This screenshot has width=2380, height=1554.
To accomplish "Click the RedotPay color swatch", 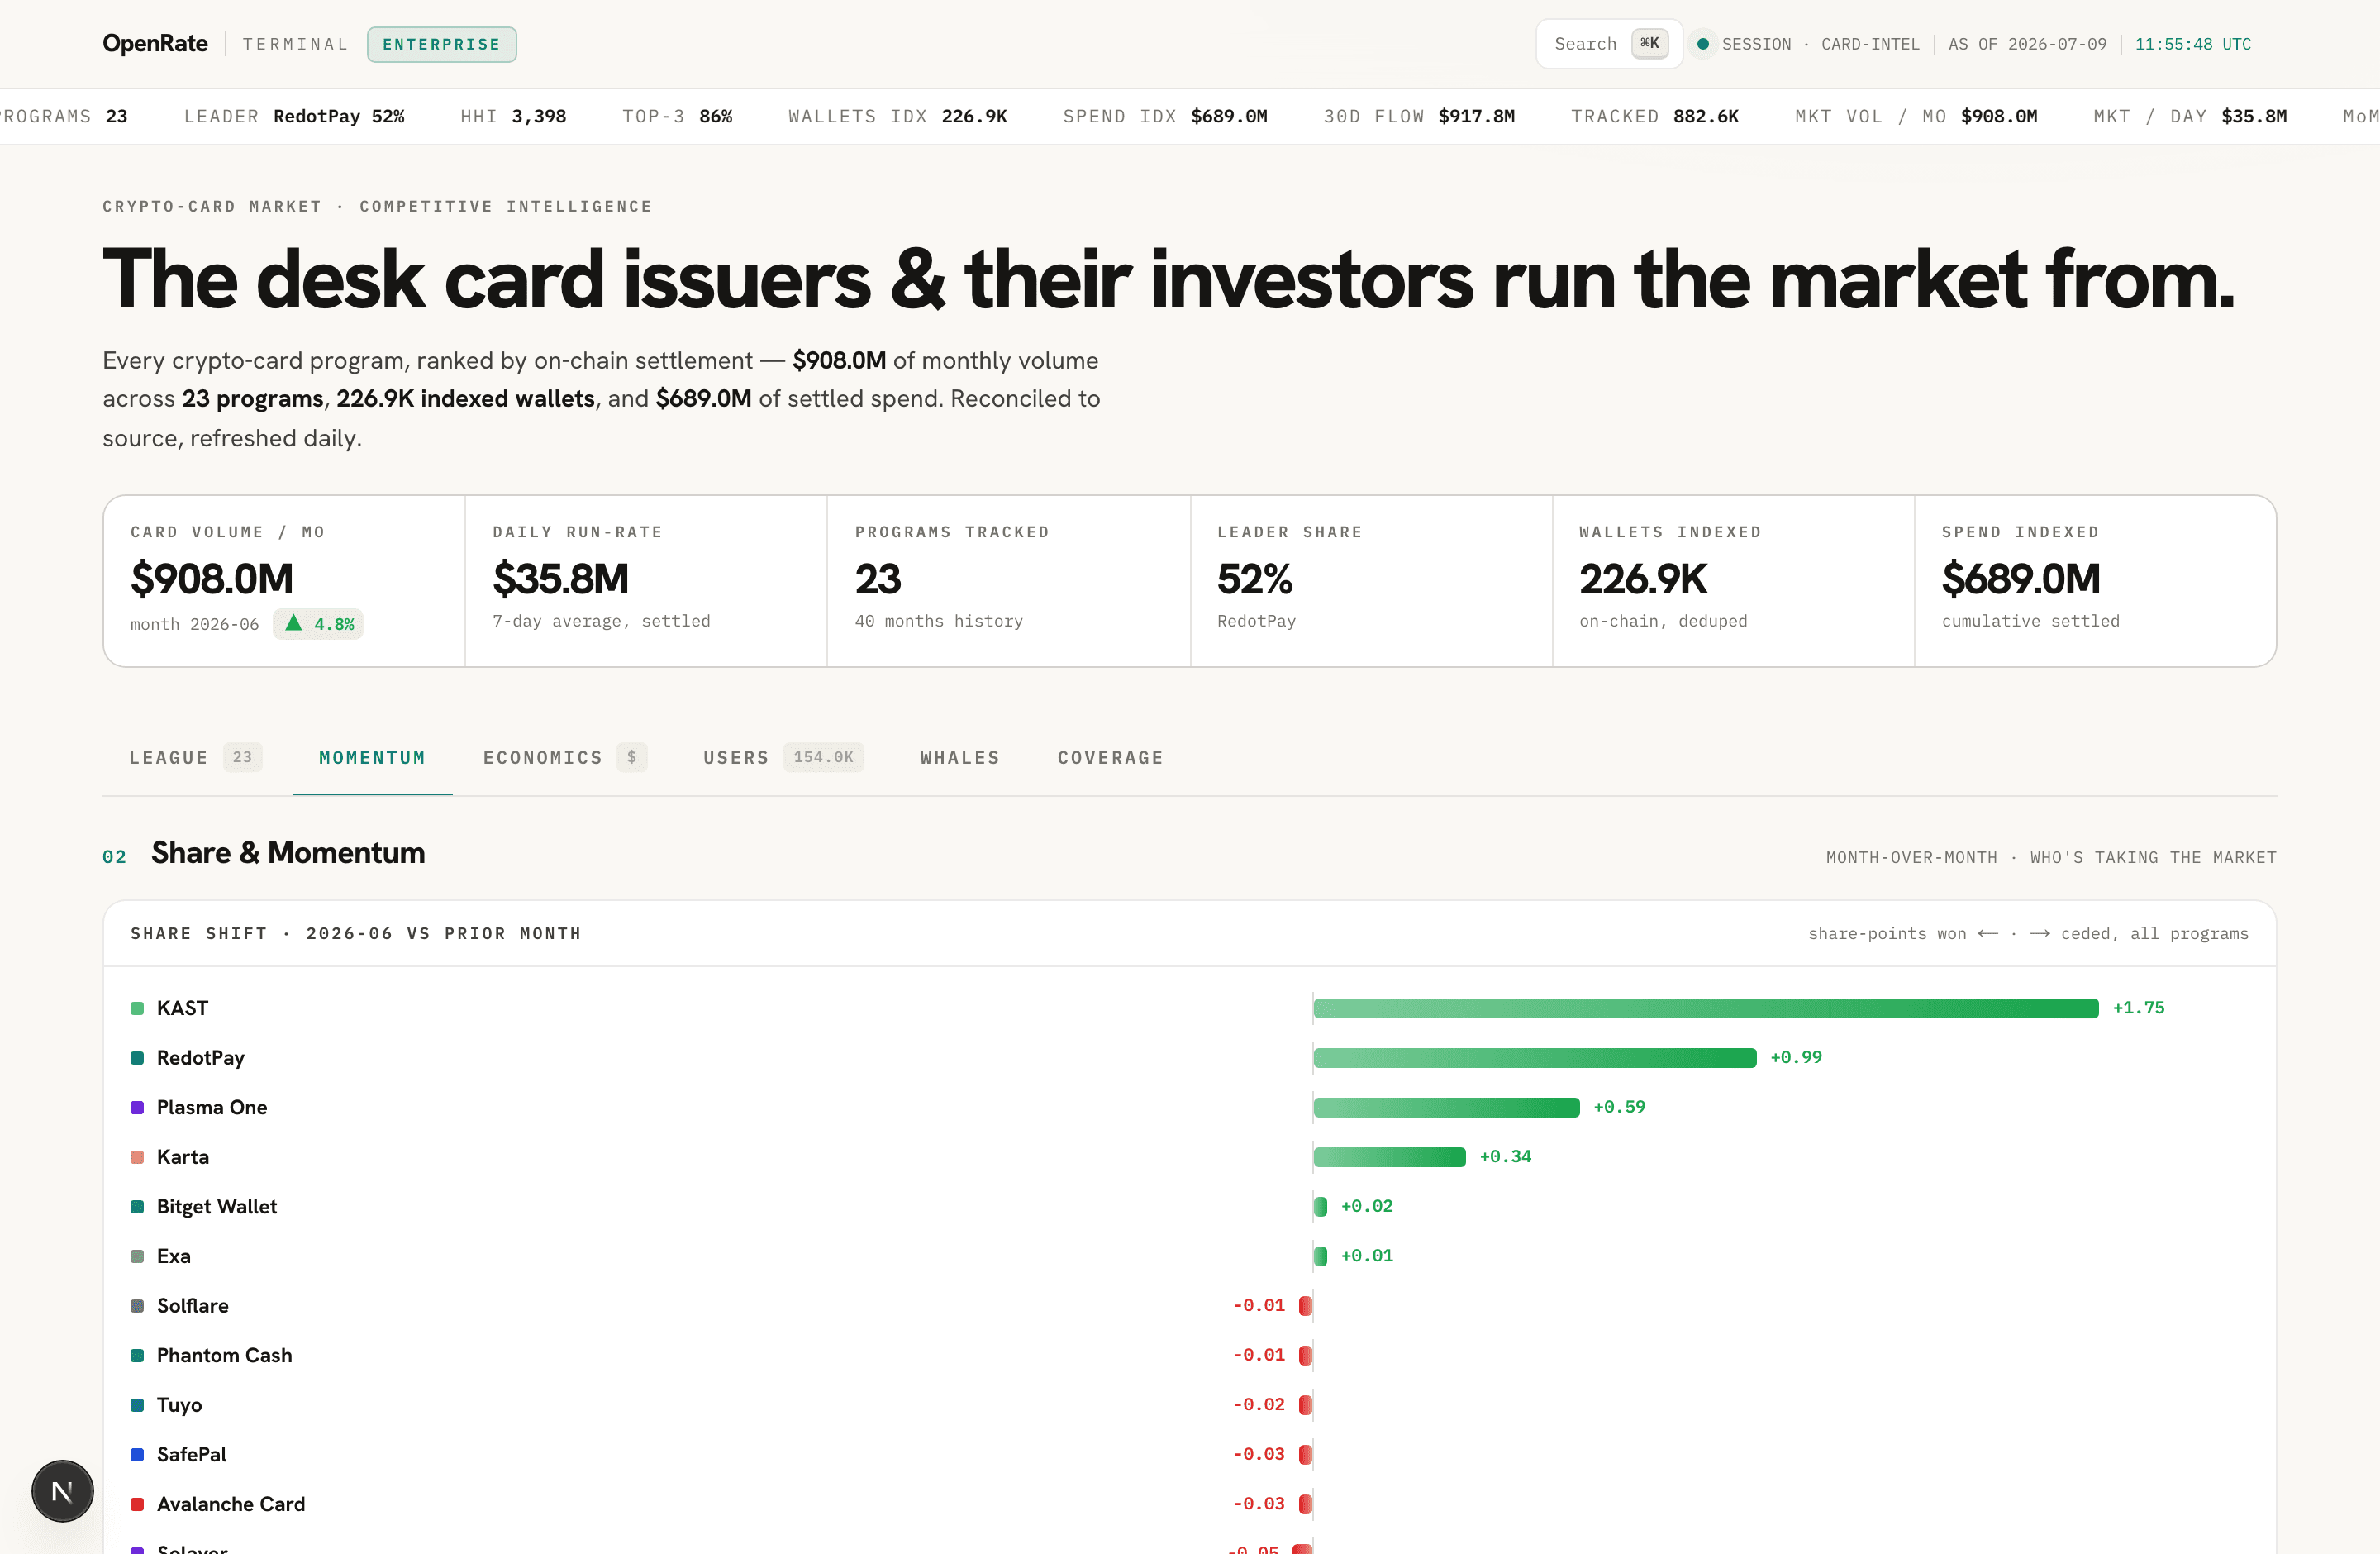I will click(137, 1058).
